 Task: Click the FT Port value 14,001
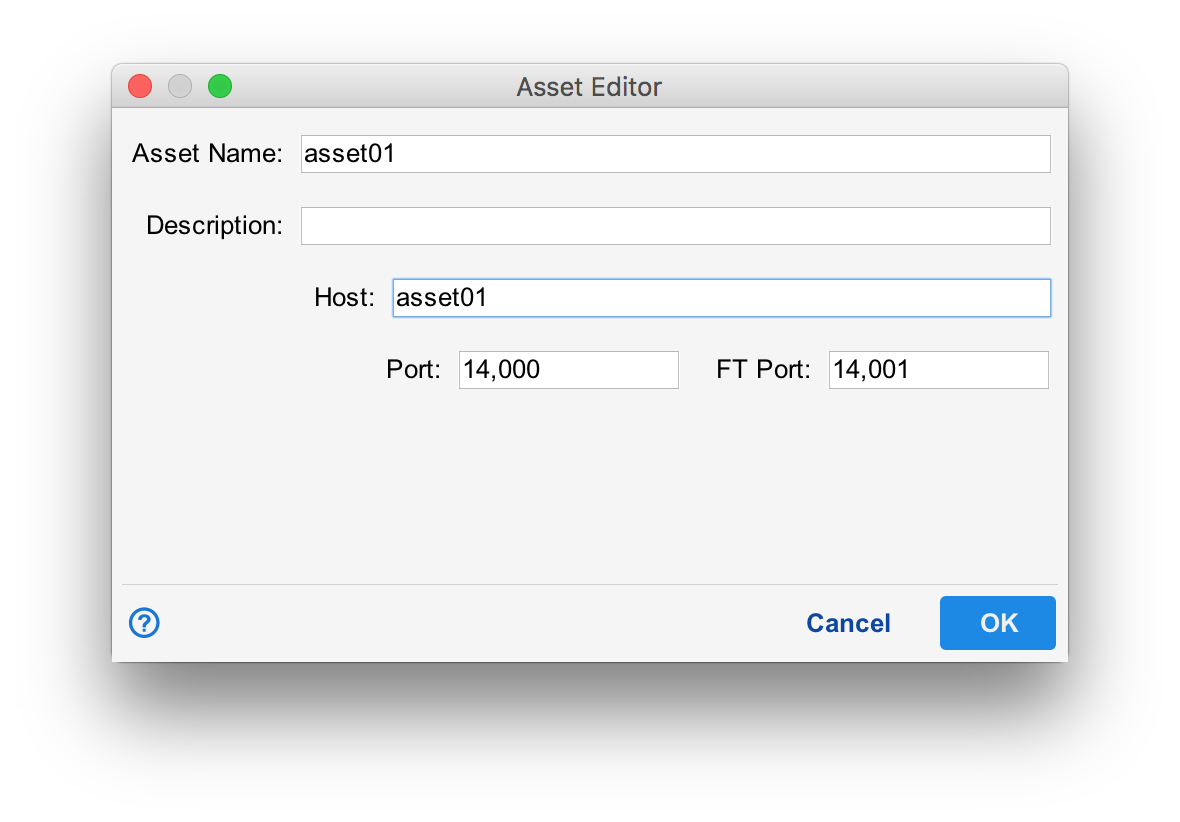pos(872,369)
